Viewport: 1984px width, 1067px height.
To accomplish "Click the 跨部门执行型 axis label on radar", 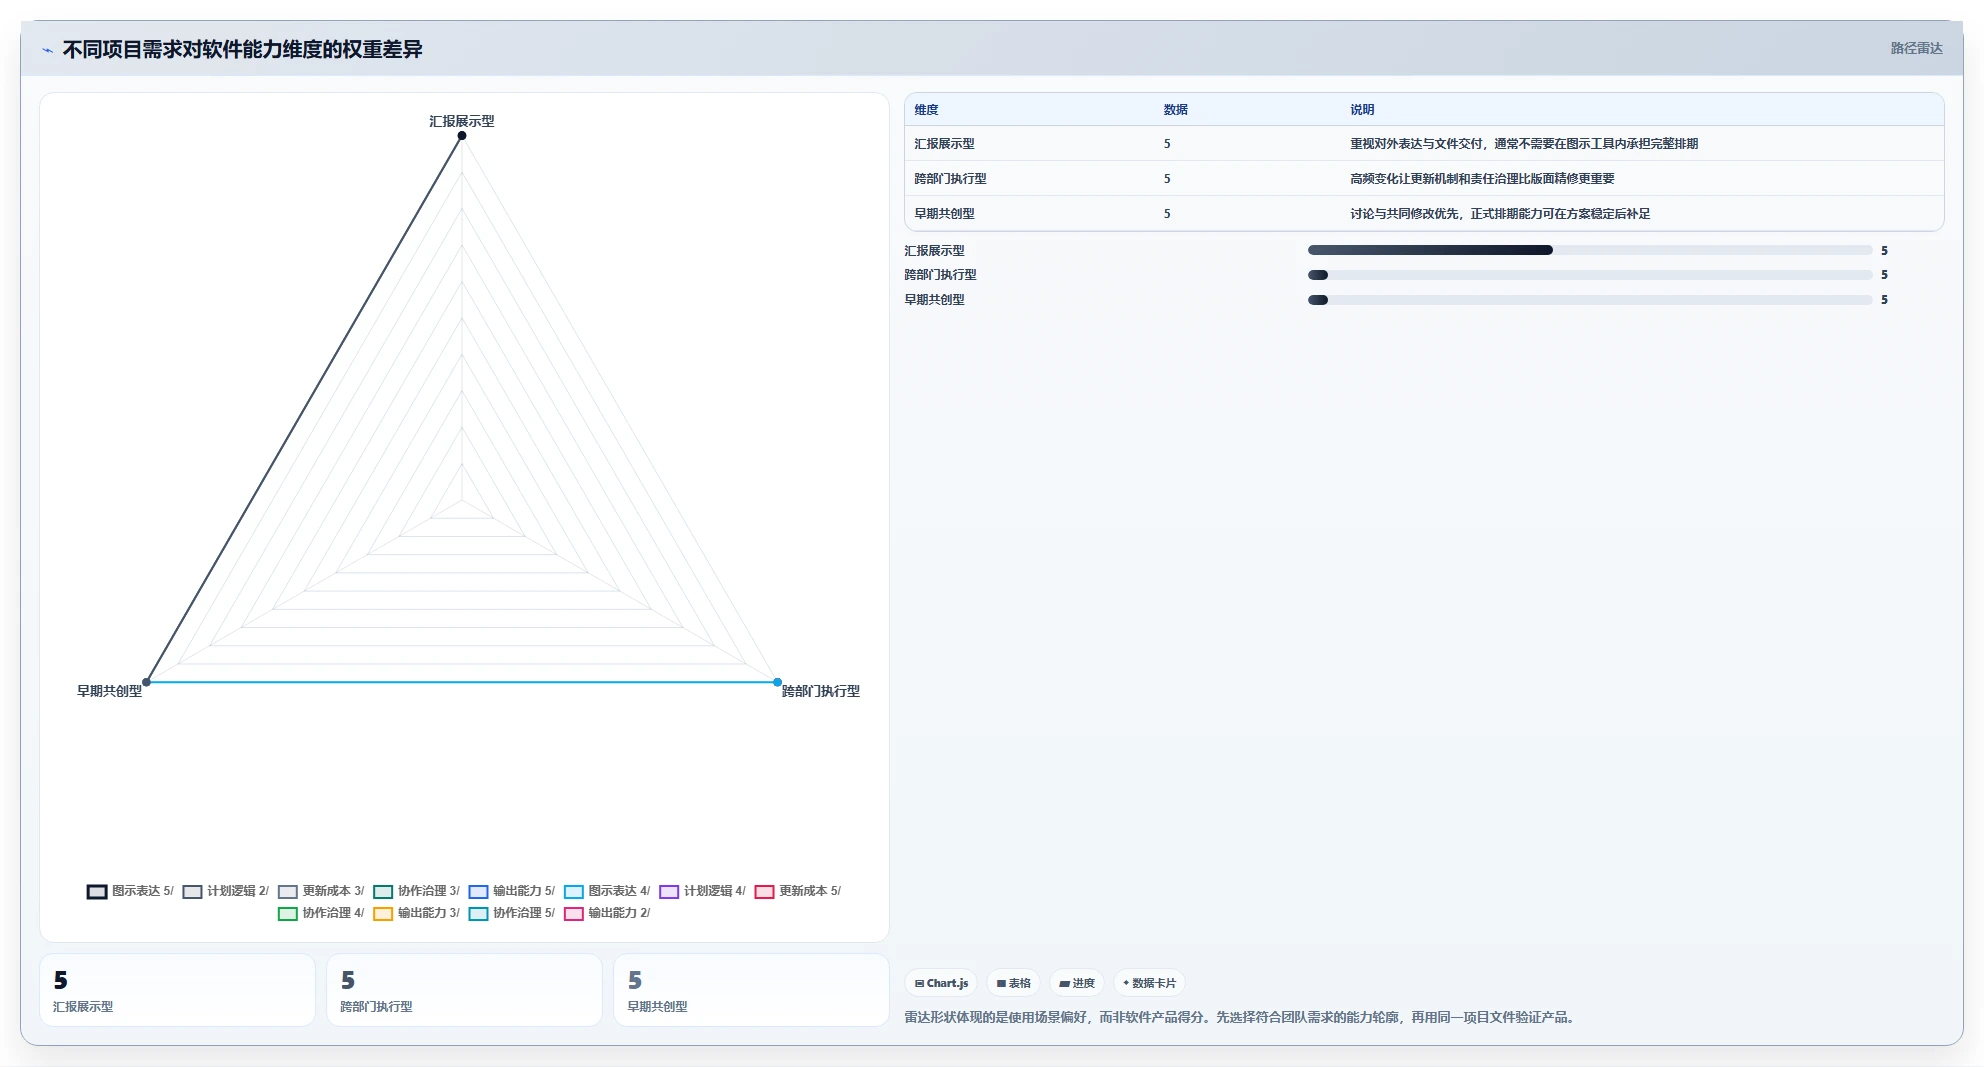I will [821, 691].
